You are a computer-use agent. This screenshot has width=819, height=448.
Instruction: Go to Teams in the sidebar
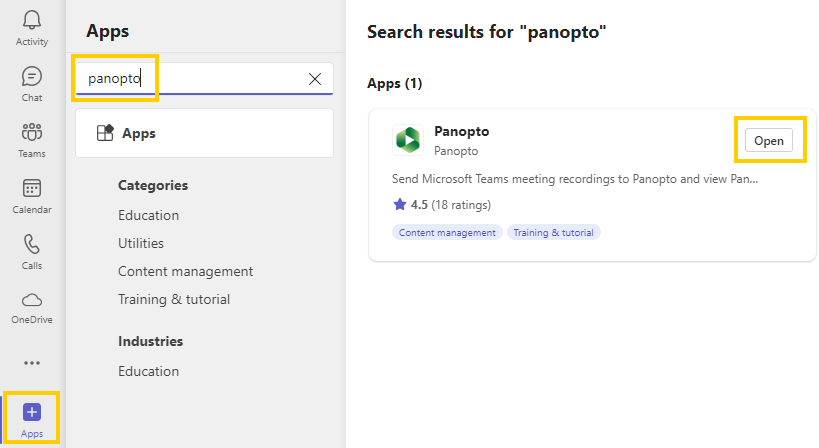click(32, 140)
